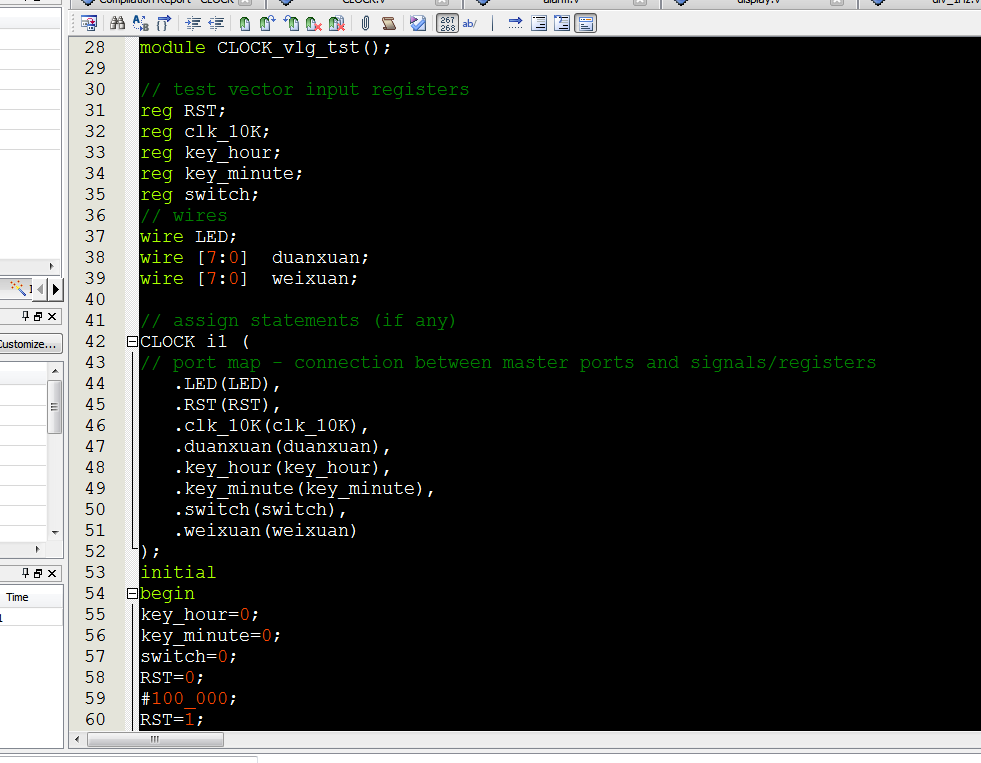Close the panel above the Time column
Viewport: 981px width, 763px height.
pyautogui.click(x=52, y=573)
